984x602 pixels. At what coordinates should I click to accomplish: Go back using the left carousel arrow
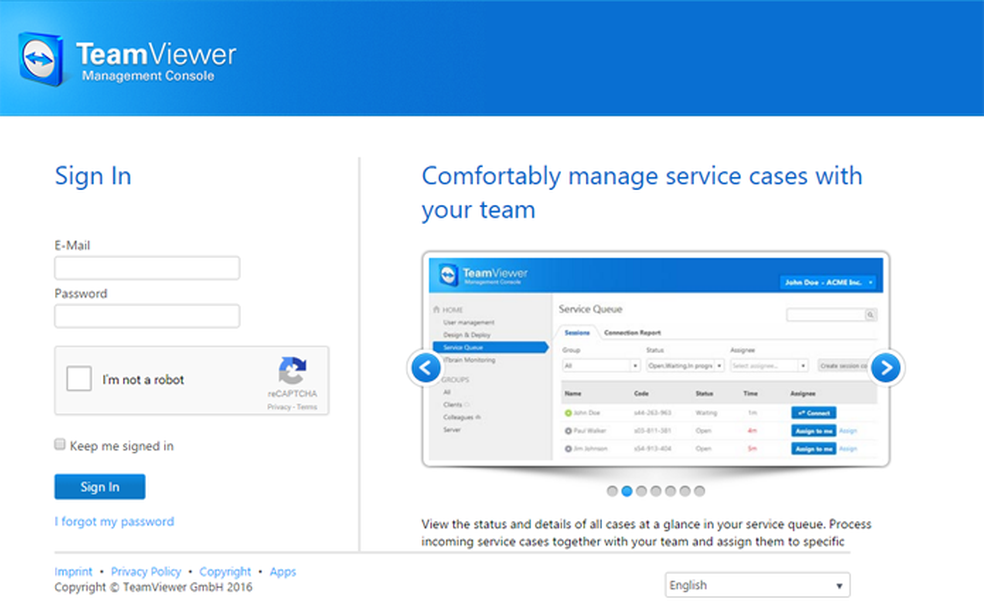(x=424, y=368)
